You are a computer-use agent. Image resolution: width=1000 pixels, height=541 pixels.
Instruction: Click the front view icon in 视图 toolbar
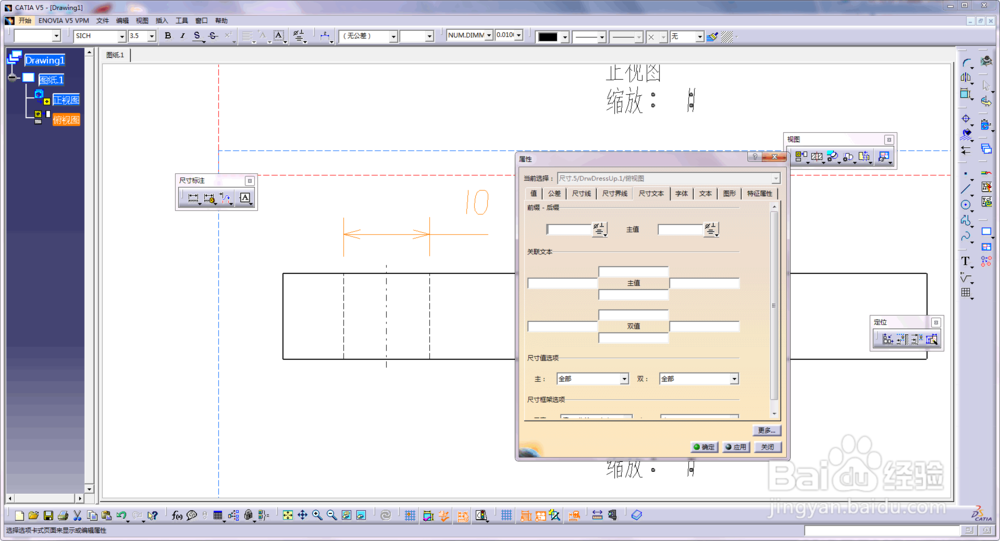tap(800, 156)
